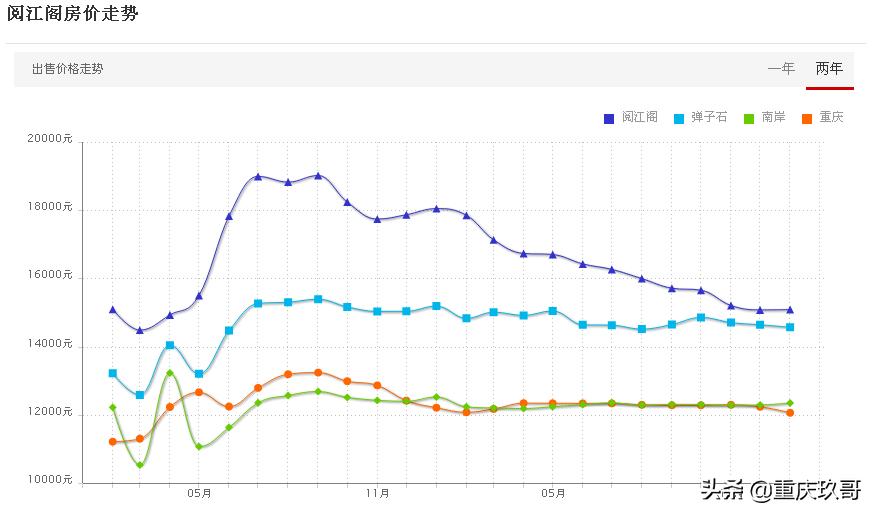Click the 20000元 y-axis label

click(50, 139)
